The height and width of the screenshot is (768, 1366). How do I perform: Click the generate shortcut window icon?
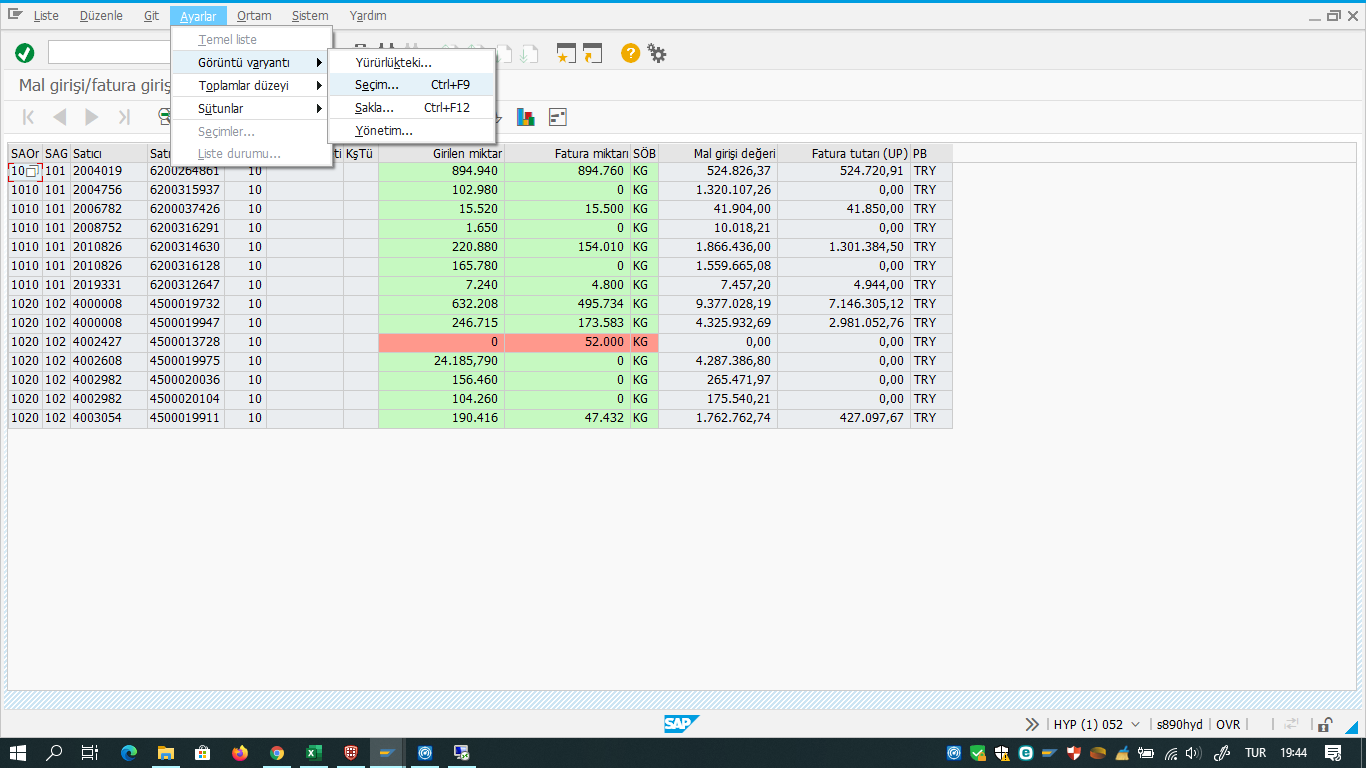593,53
